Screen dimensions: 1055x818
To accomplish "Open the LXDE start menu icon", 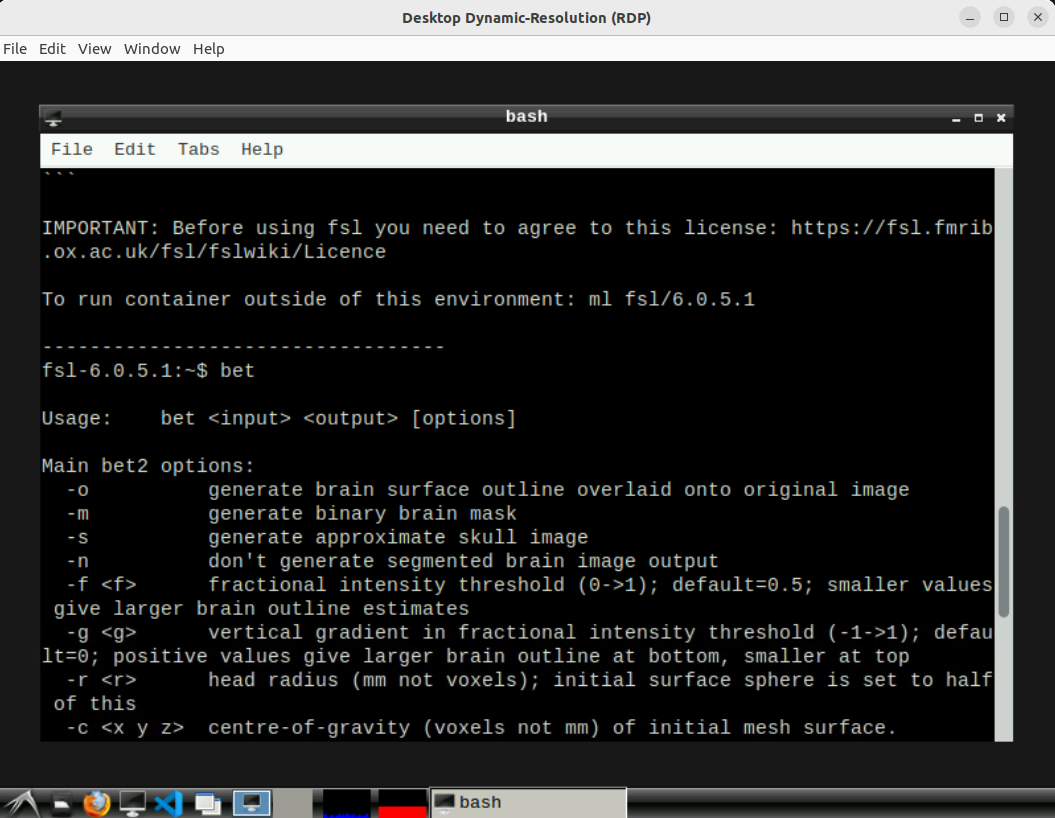I will [22, 802].
